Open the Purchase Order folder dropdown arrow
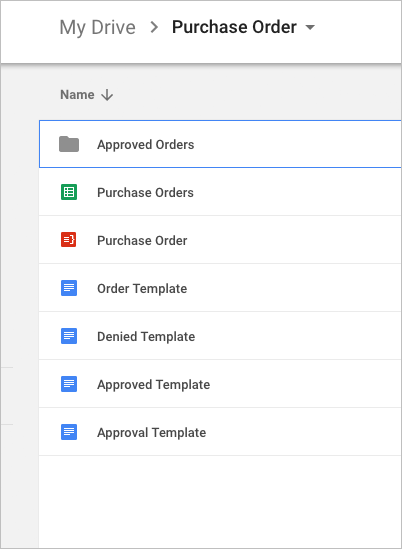Image resolution: width=402 pixels, height=549 pixels. [x=310, y=27]
